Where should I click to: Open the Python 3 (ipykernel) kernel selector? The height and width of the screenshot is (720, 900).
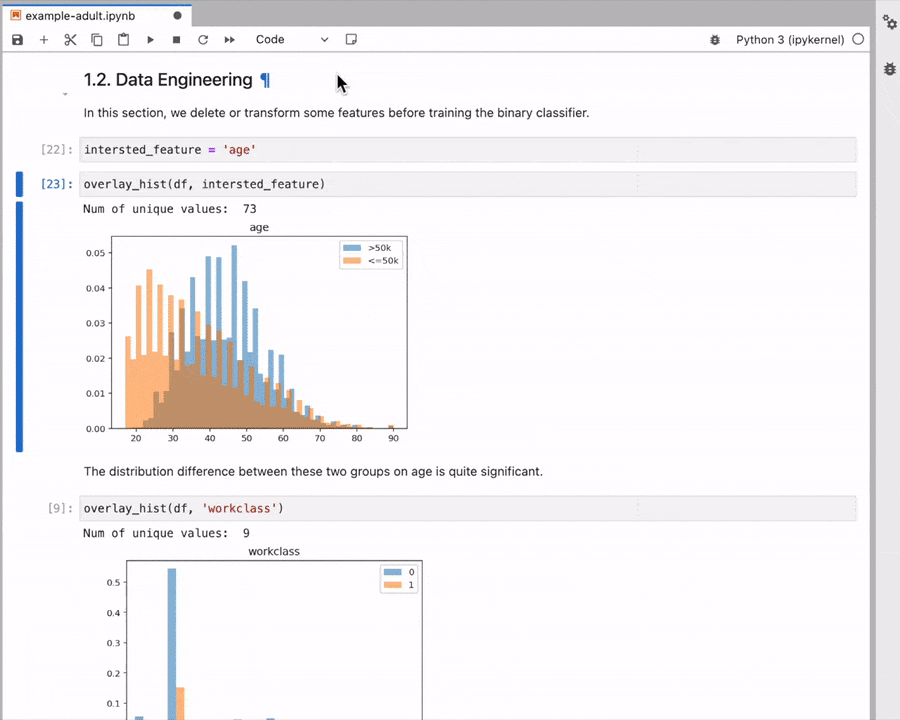(790, 40)
